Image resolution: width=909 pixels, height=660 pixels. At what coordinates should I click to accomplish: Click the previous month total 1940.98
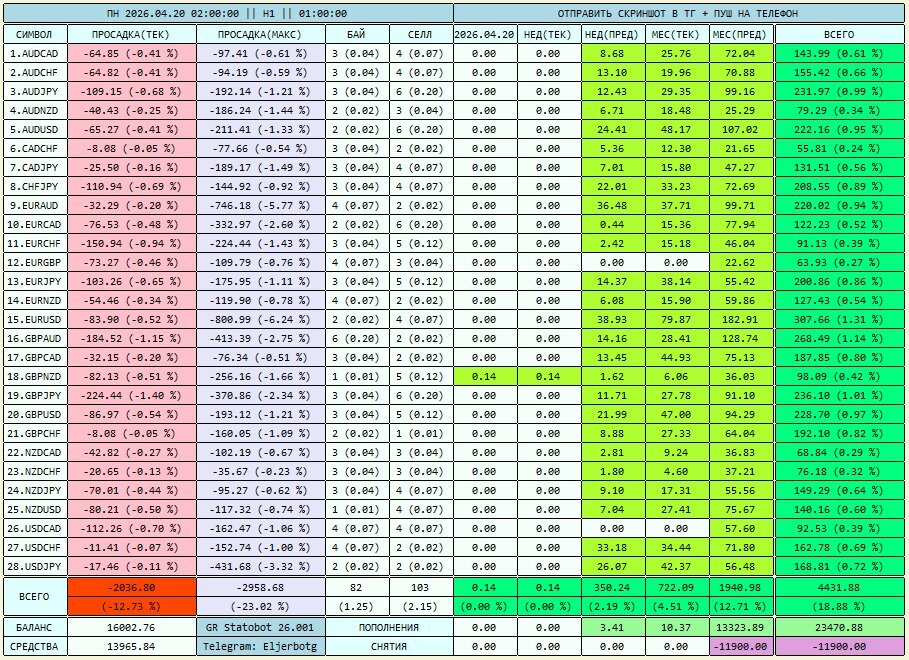740,588
